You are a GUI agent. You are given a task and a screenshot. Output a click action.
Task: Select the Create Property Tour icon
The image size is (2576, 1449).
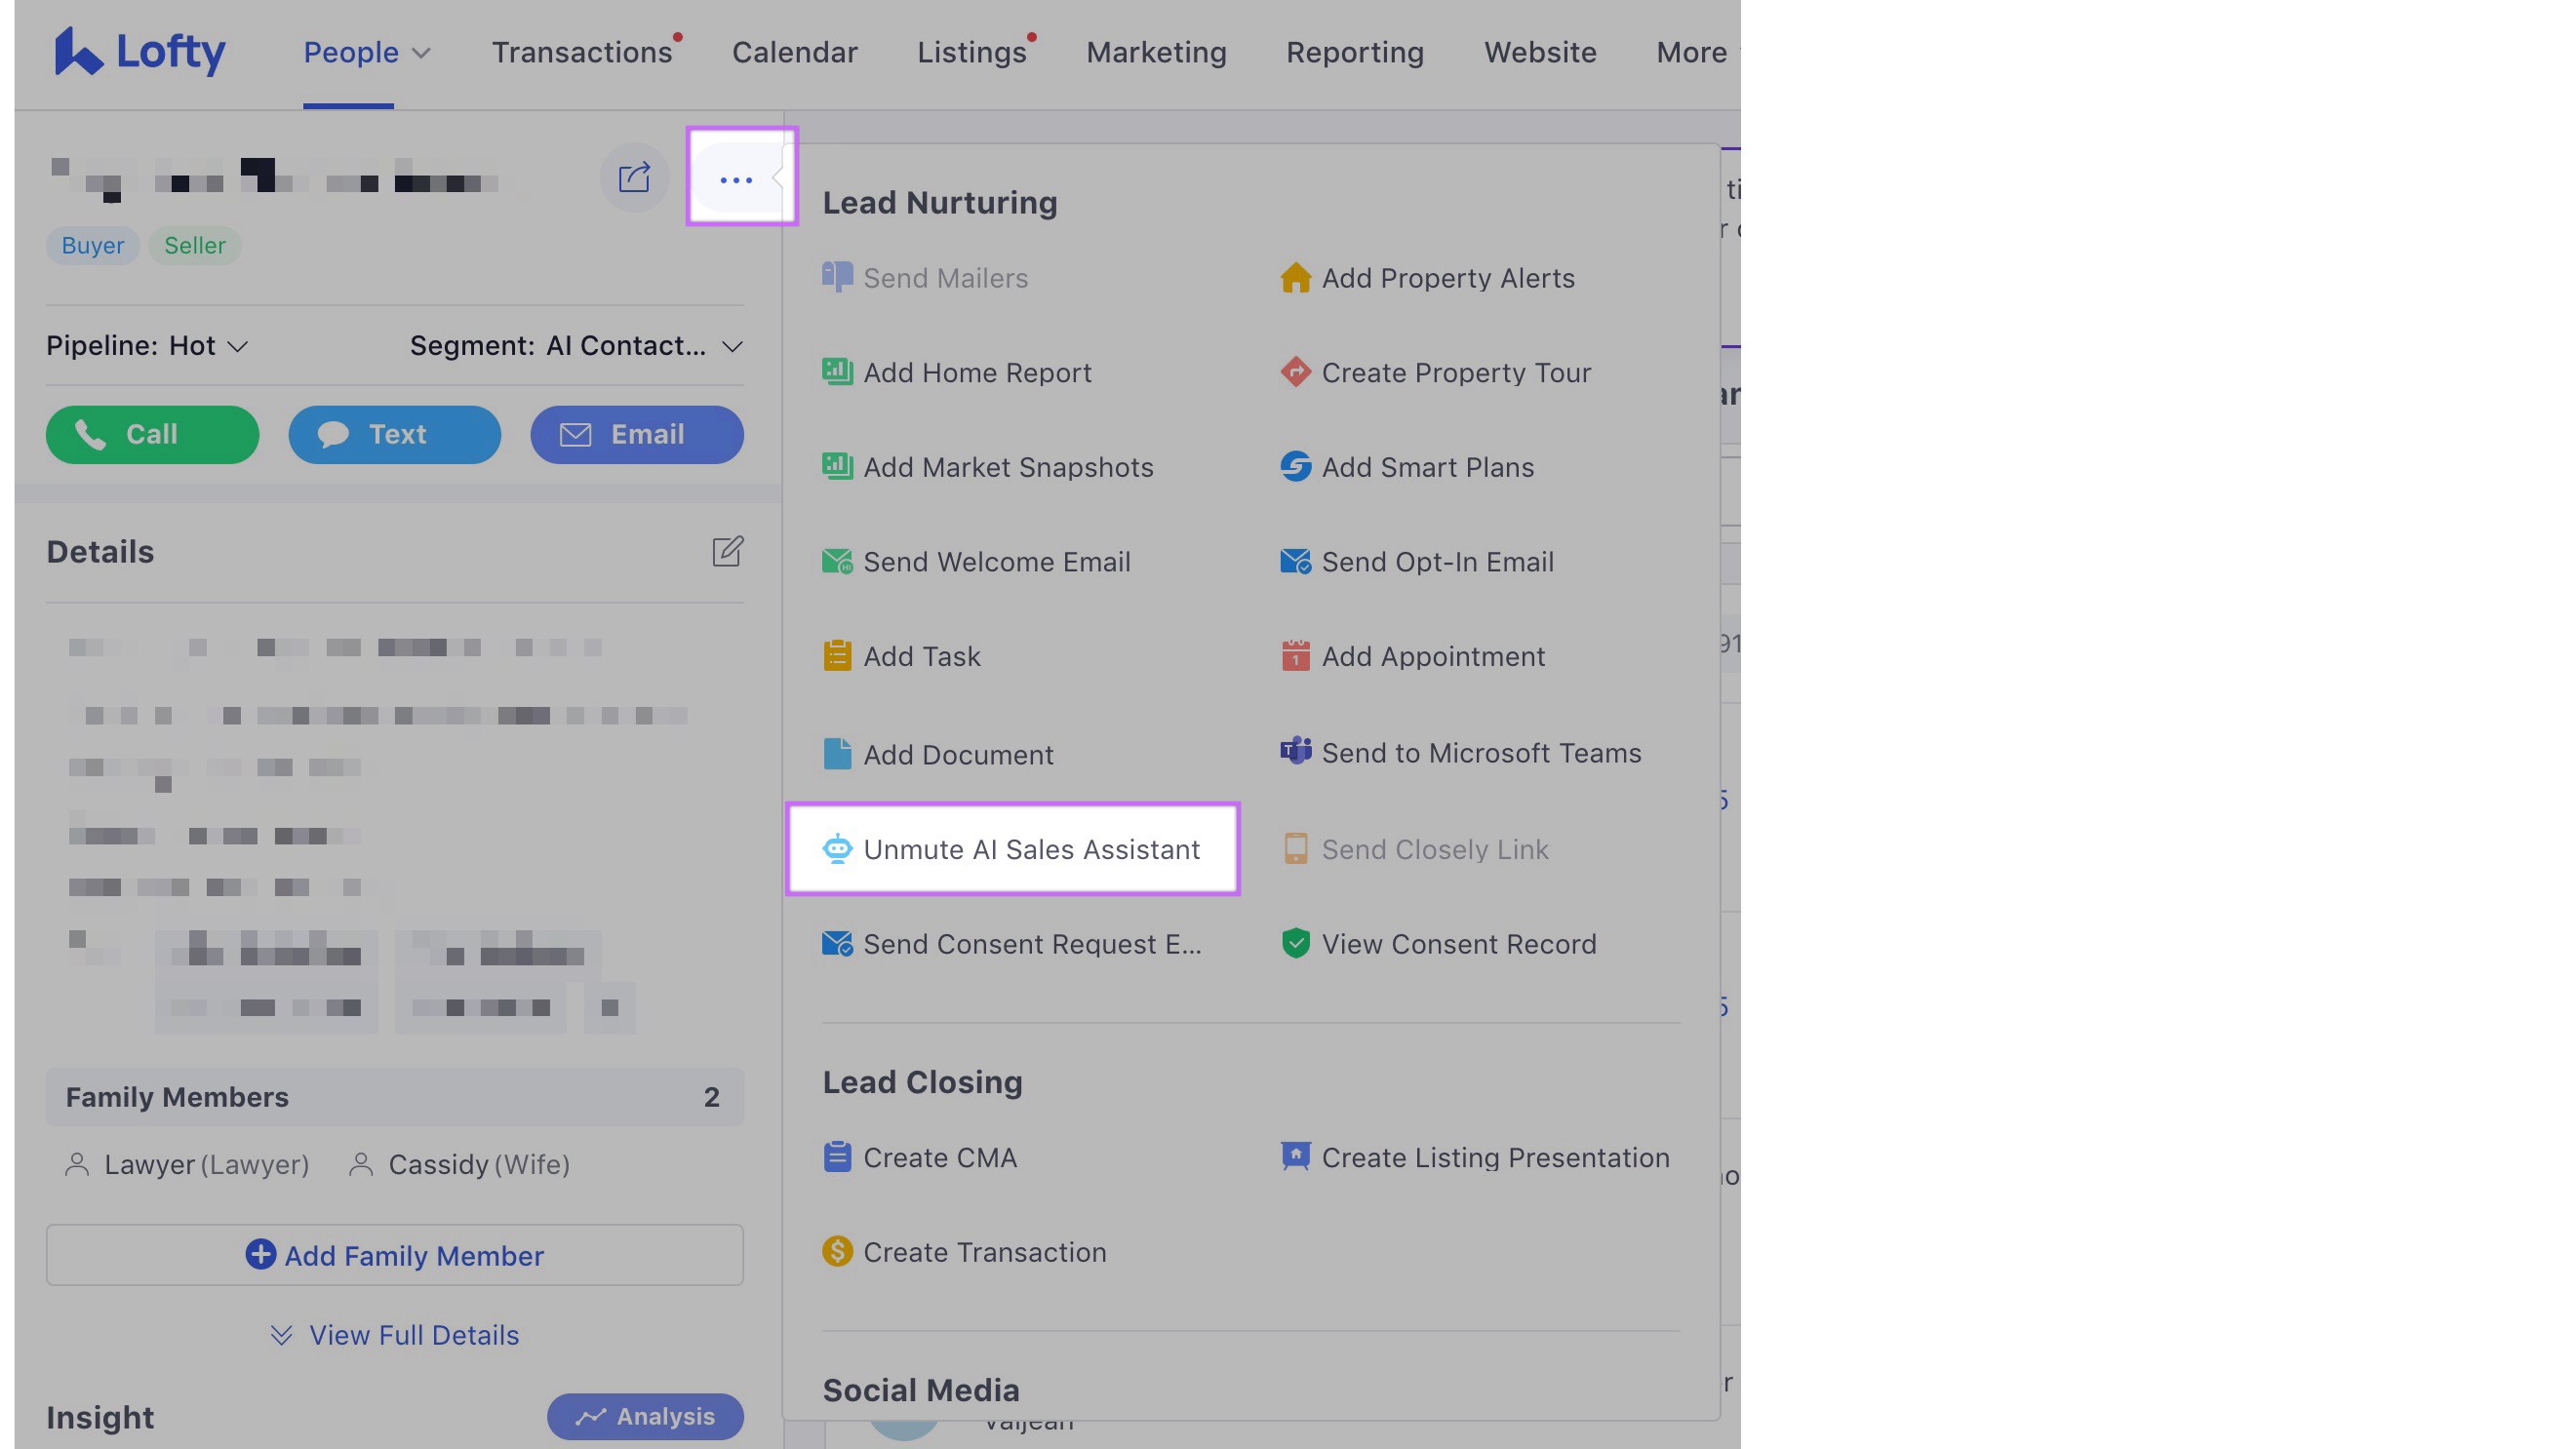pos(1295,372)
